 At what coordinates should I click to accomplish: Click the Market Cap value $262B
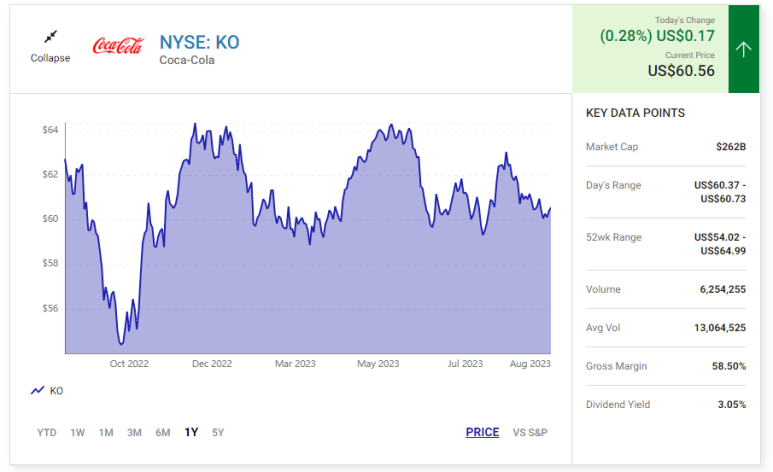[731, 146]
